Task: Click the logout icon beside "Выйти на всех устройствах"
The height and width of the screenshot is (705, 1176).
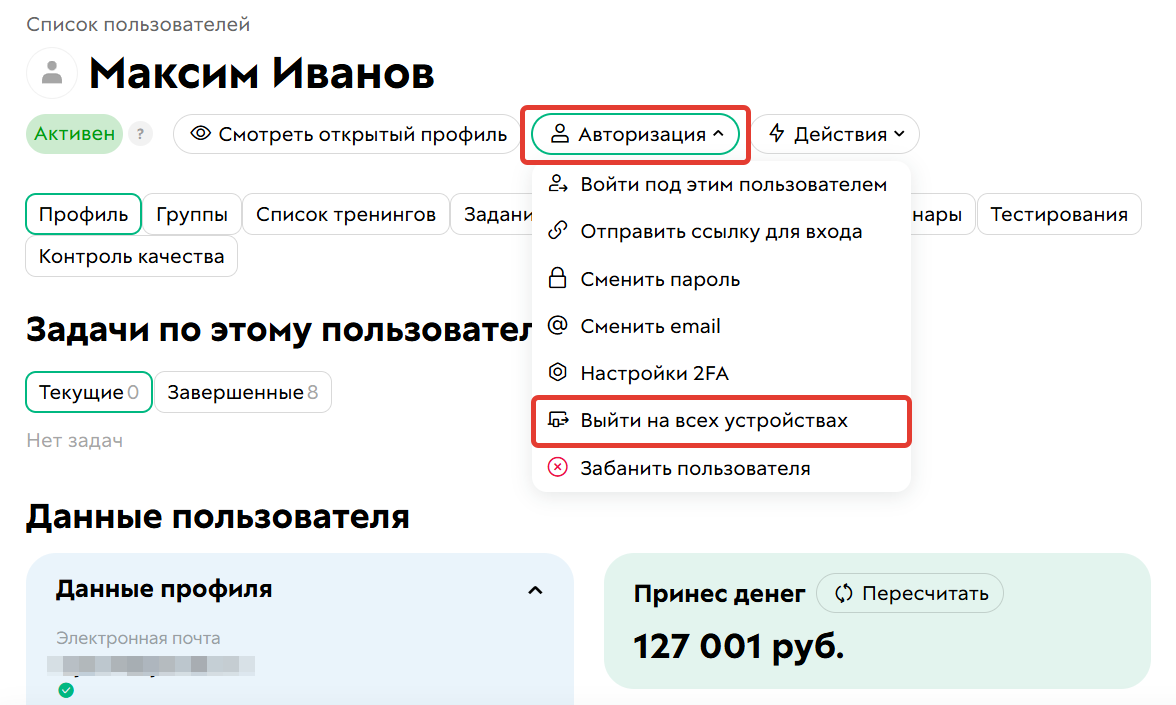Action: [558, 421]
